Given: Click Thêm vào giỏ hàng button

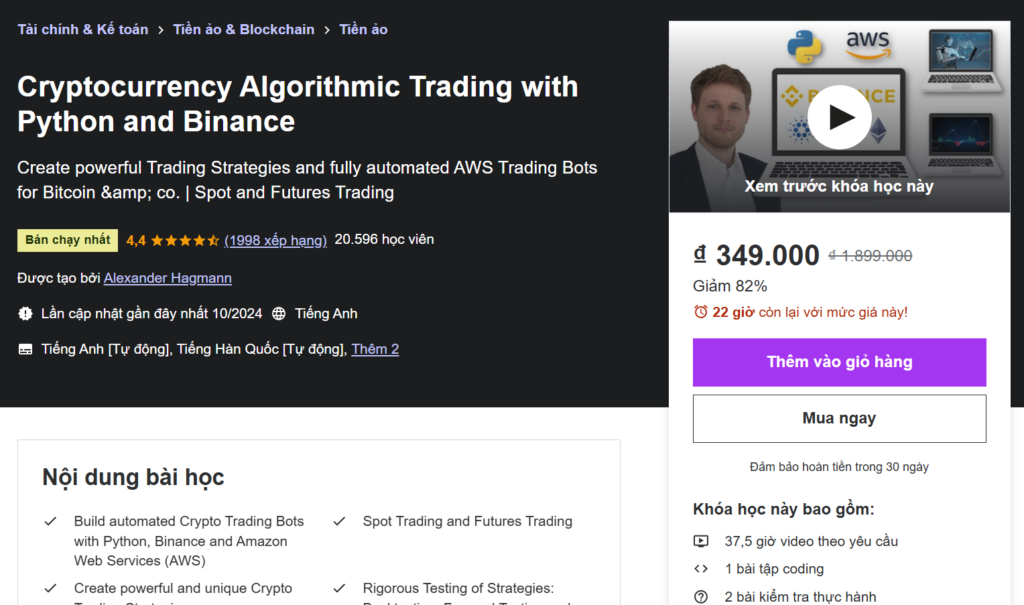Looking at the screenshot, I should point(839,362).
